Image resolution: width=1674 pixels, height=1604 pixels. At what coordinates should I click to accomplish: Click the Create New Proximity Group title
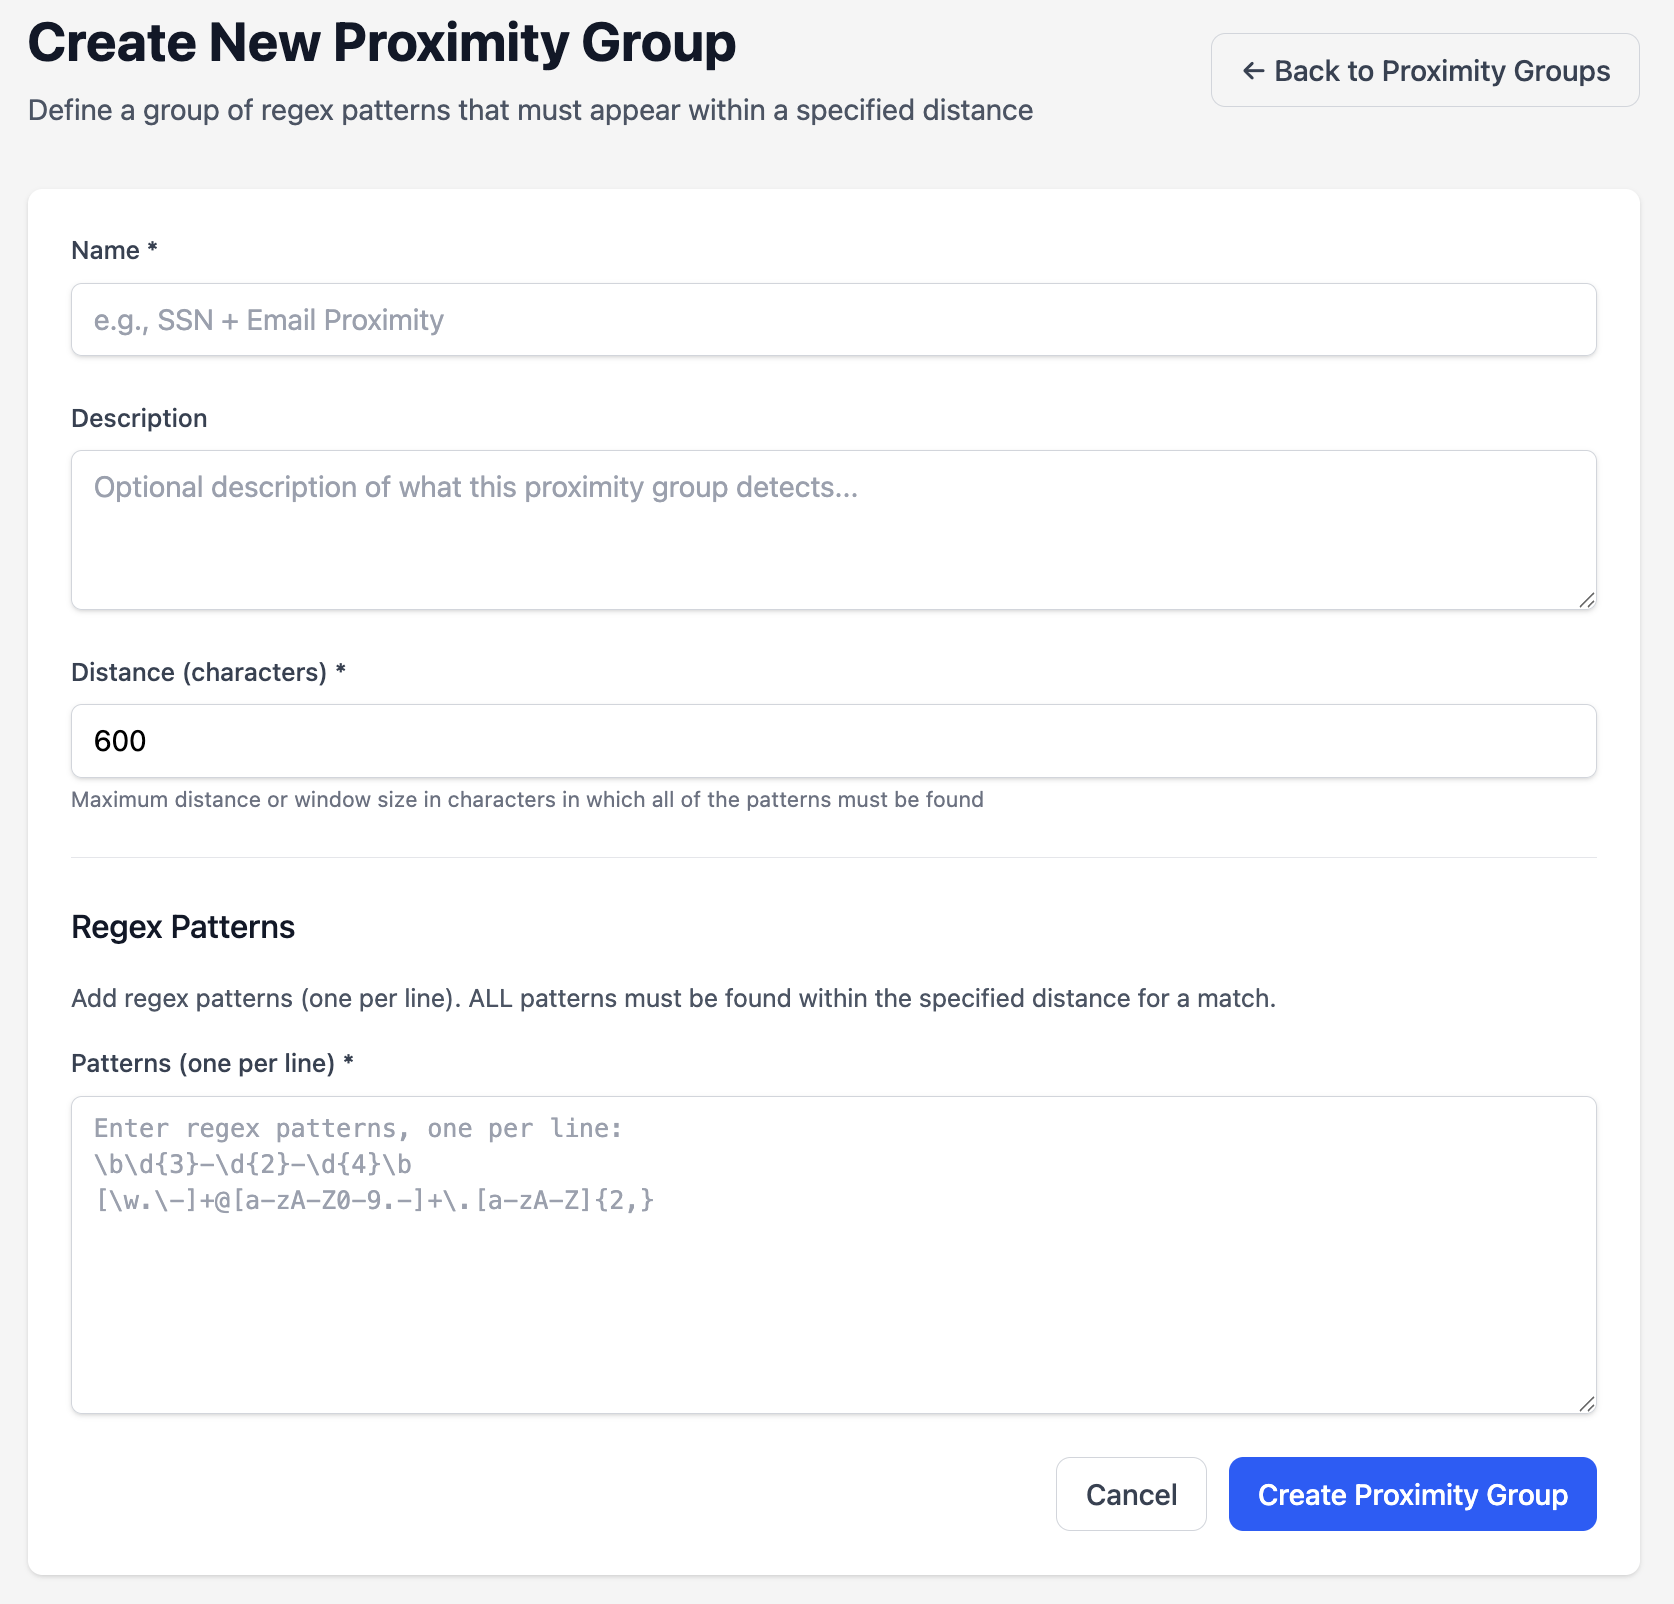coord(382,43)
